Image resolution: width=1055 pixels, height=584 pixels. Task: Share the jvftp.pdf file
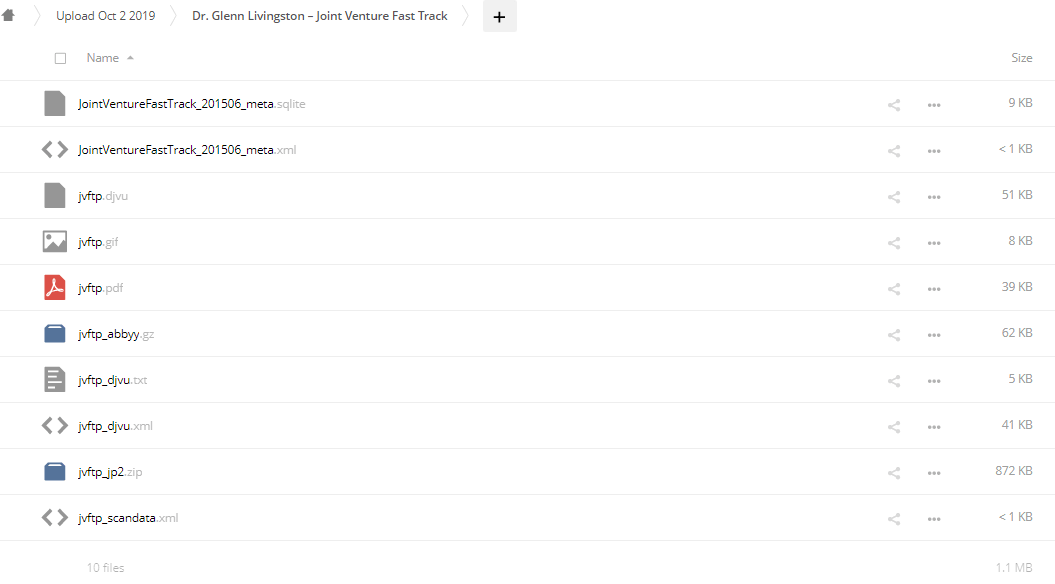tap(894, 289)
